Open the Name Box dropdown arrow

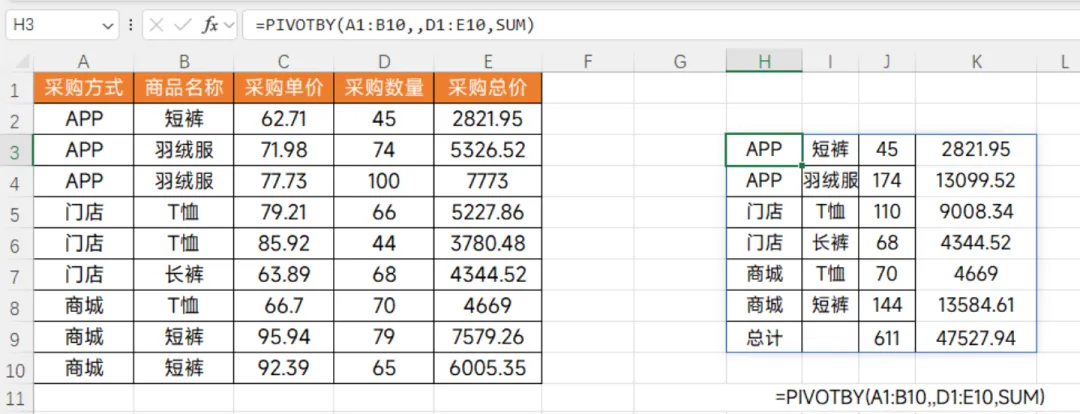107,25
